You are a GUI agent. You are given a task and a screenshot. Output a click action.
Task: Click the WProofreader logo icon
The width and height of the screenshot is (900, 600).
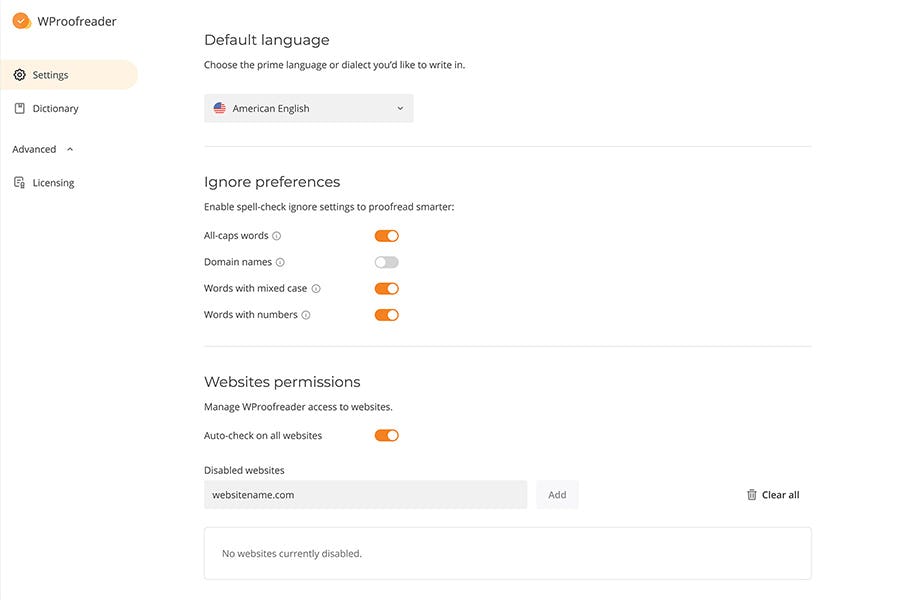pos(21,21)
